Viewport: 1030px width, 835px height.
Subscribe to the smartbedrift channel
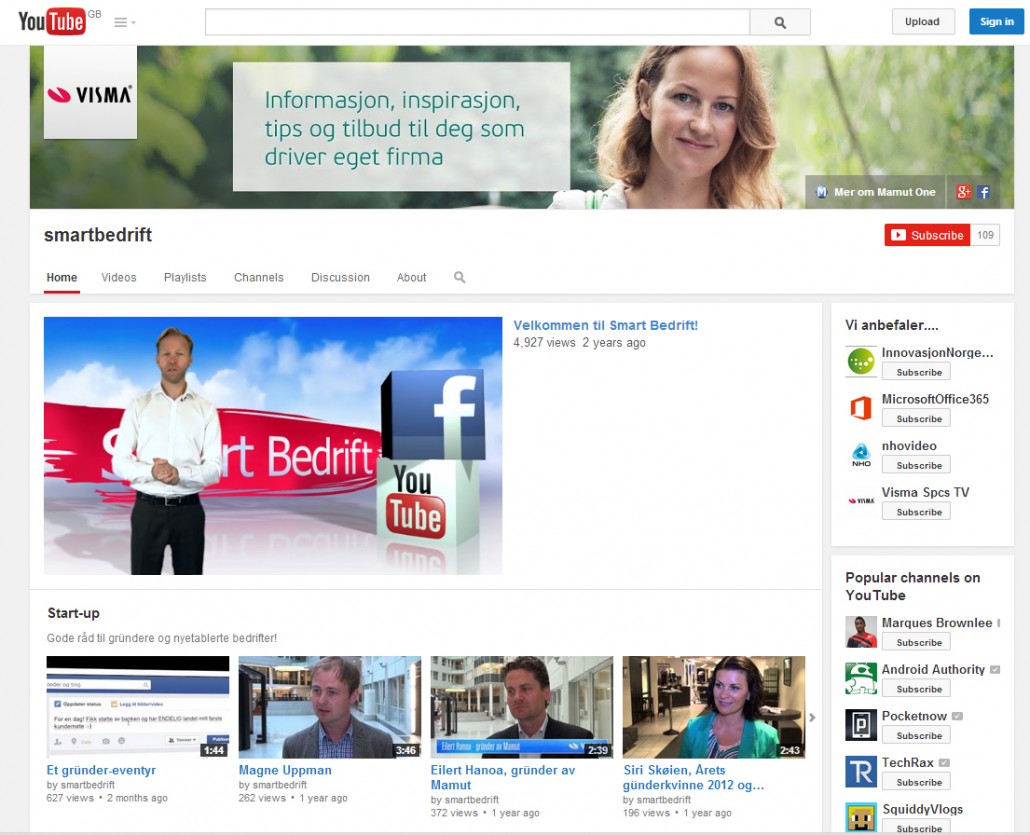click(928, 235)
